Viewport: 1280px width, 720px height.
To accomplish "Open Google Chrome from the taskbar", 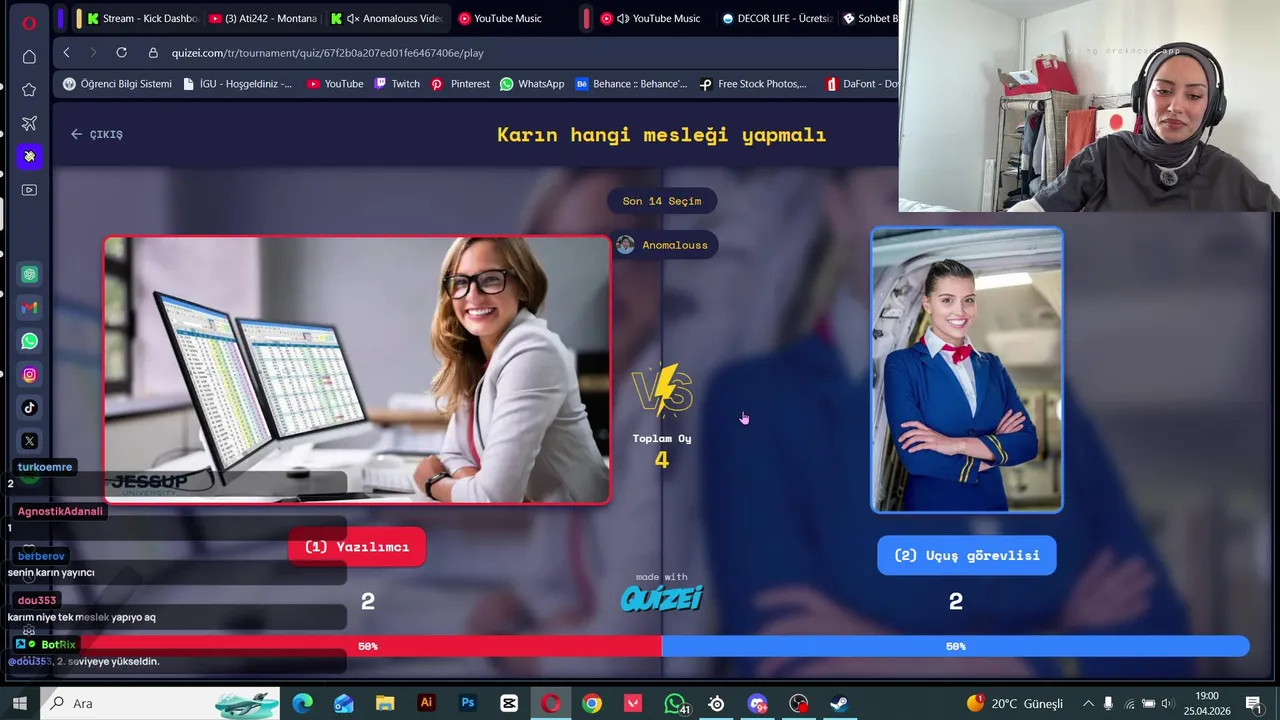I will (x=592, y=703).
